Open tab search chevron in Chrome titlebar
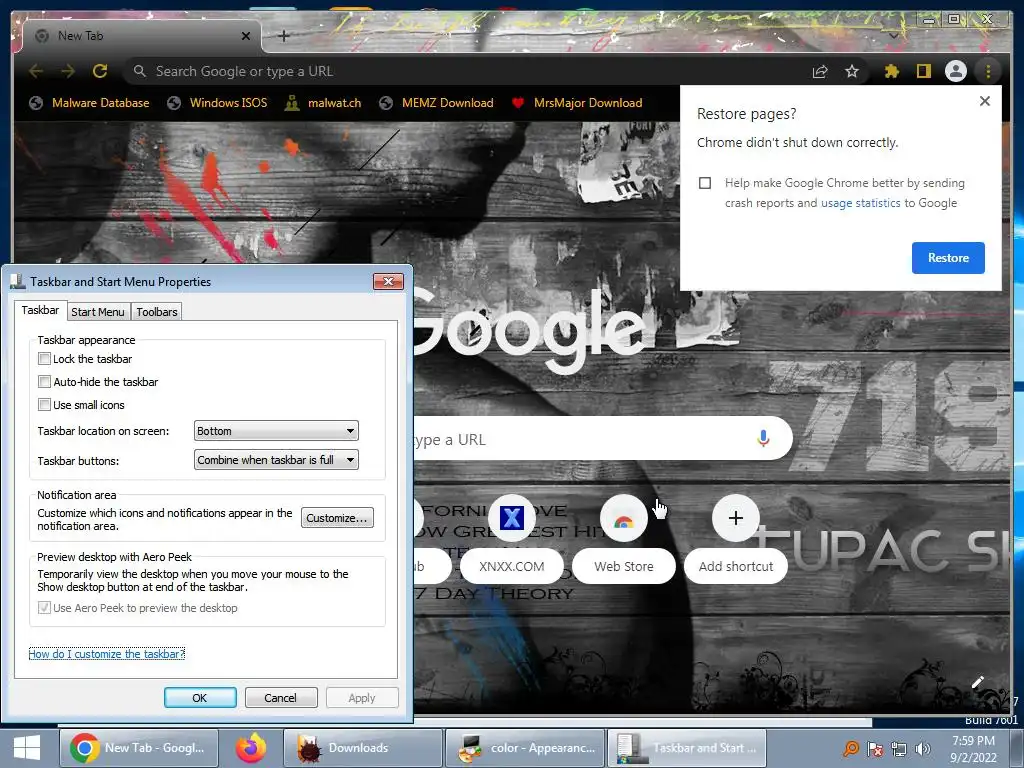The height and width of the screenshot is (768, 1024). coord(894,36)
